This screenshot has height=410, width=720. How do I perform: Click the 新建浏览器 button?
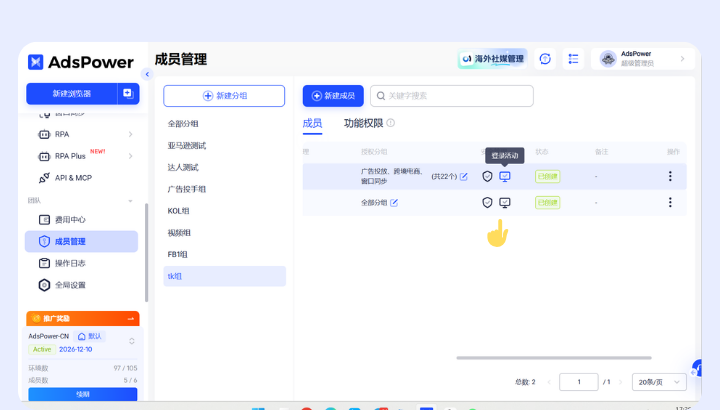click(x=72, y=94)
